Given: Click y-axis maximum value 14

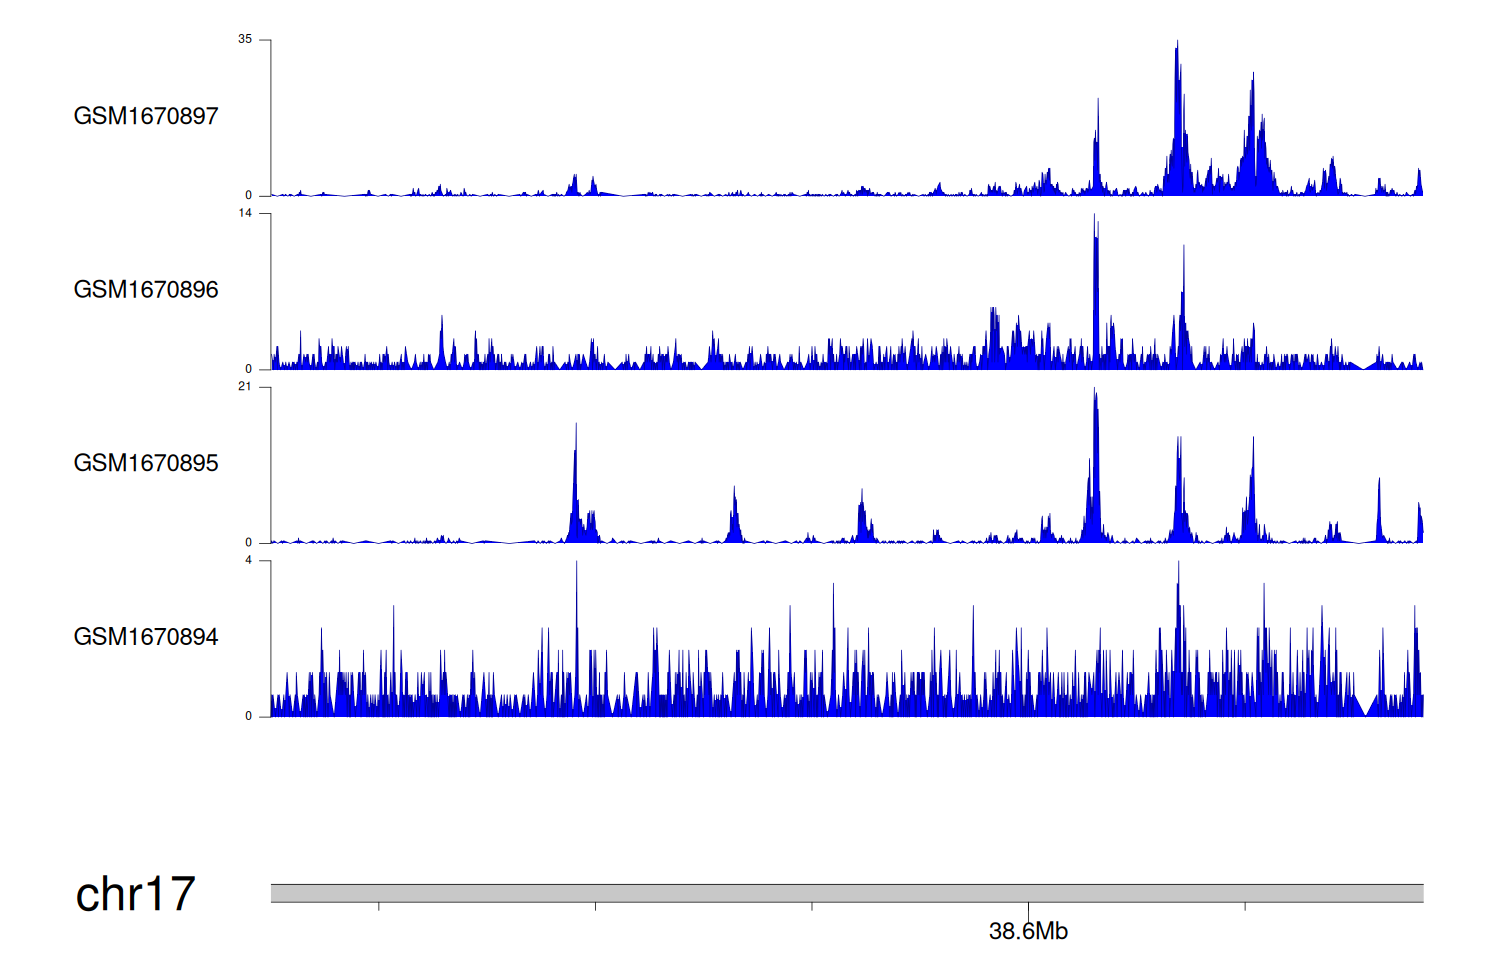Looking at the screenshot, I should [x=245, y=213].
